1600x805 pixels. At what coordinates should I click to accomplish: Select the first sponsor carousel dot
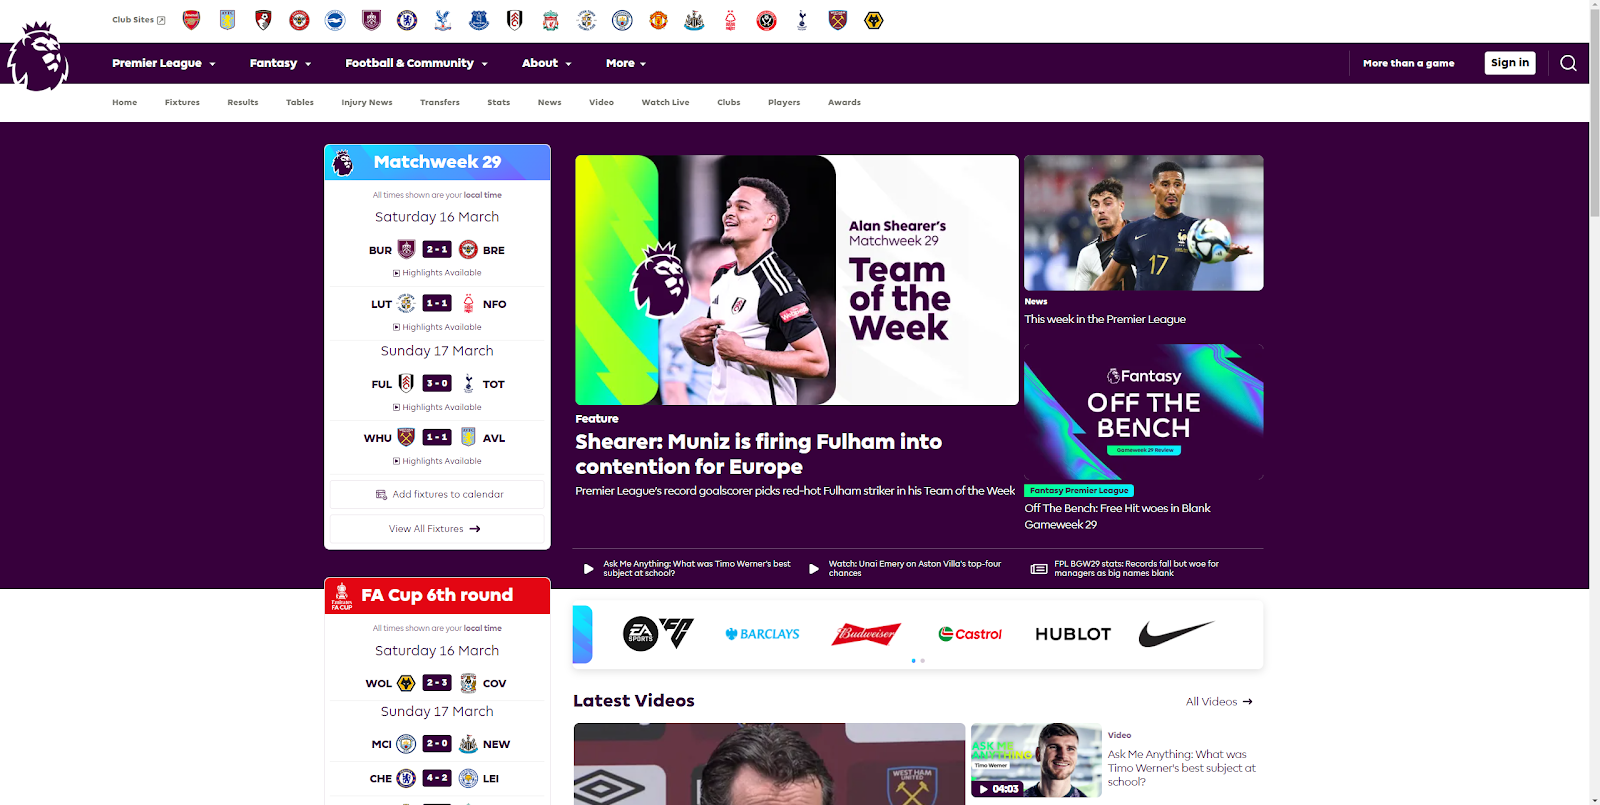click(914, 661)
